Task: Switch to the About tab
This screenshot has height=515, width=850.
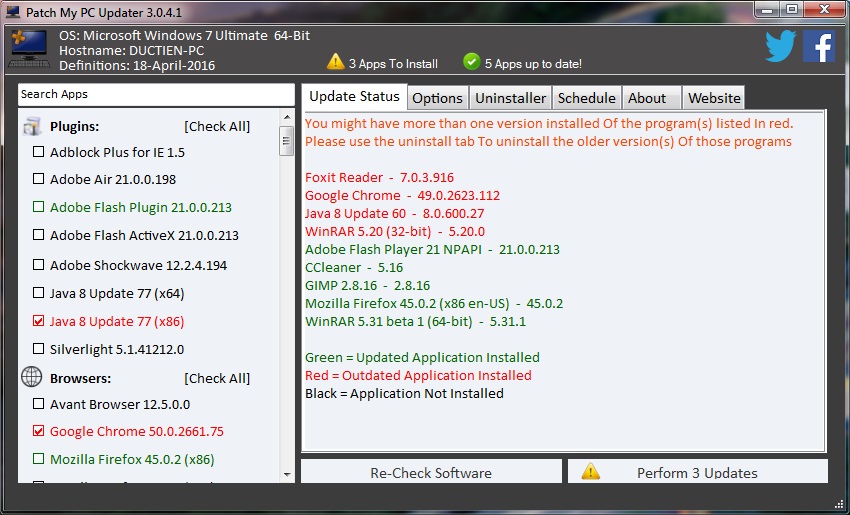Action: (651, 98)
